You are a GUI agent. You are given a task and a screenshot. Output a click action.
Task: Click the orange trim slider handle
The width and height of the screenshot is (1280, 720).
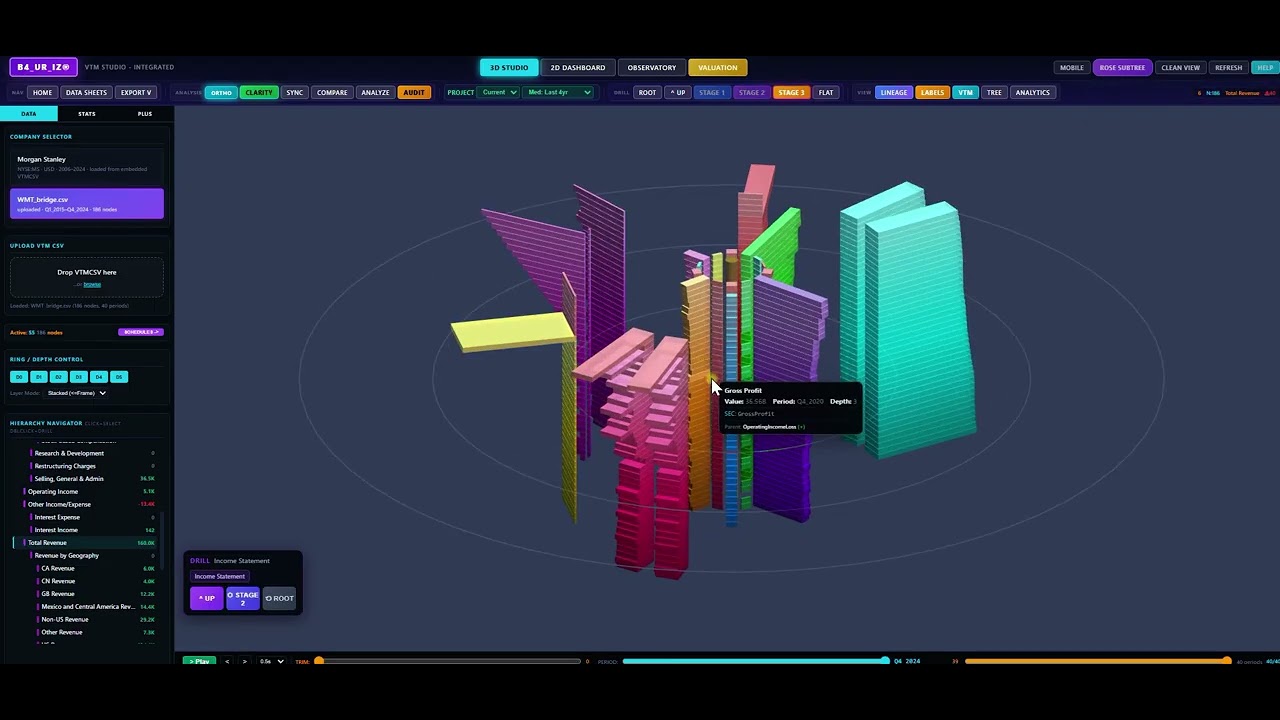319,661
